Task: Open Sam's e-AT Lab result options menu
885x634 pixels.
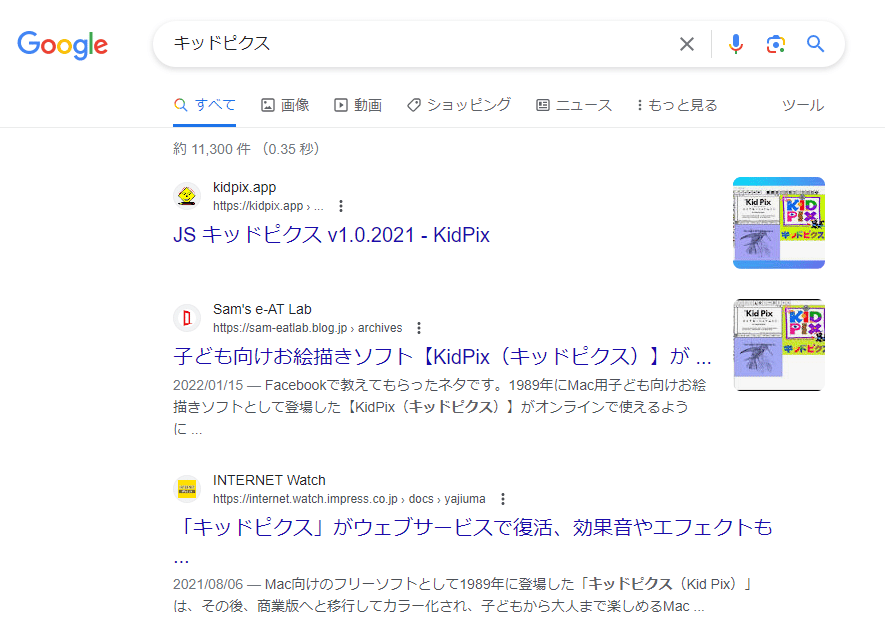Action: point(419,328)
